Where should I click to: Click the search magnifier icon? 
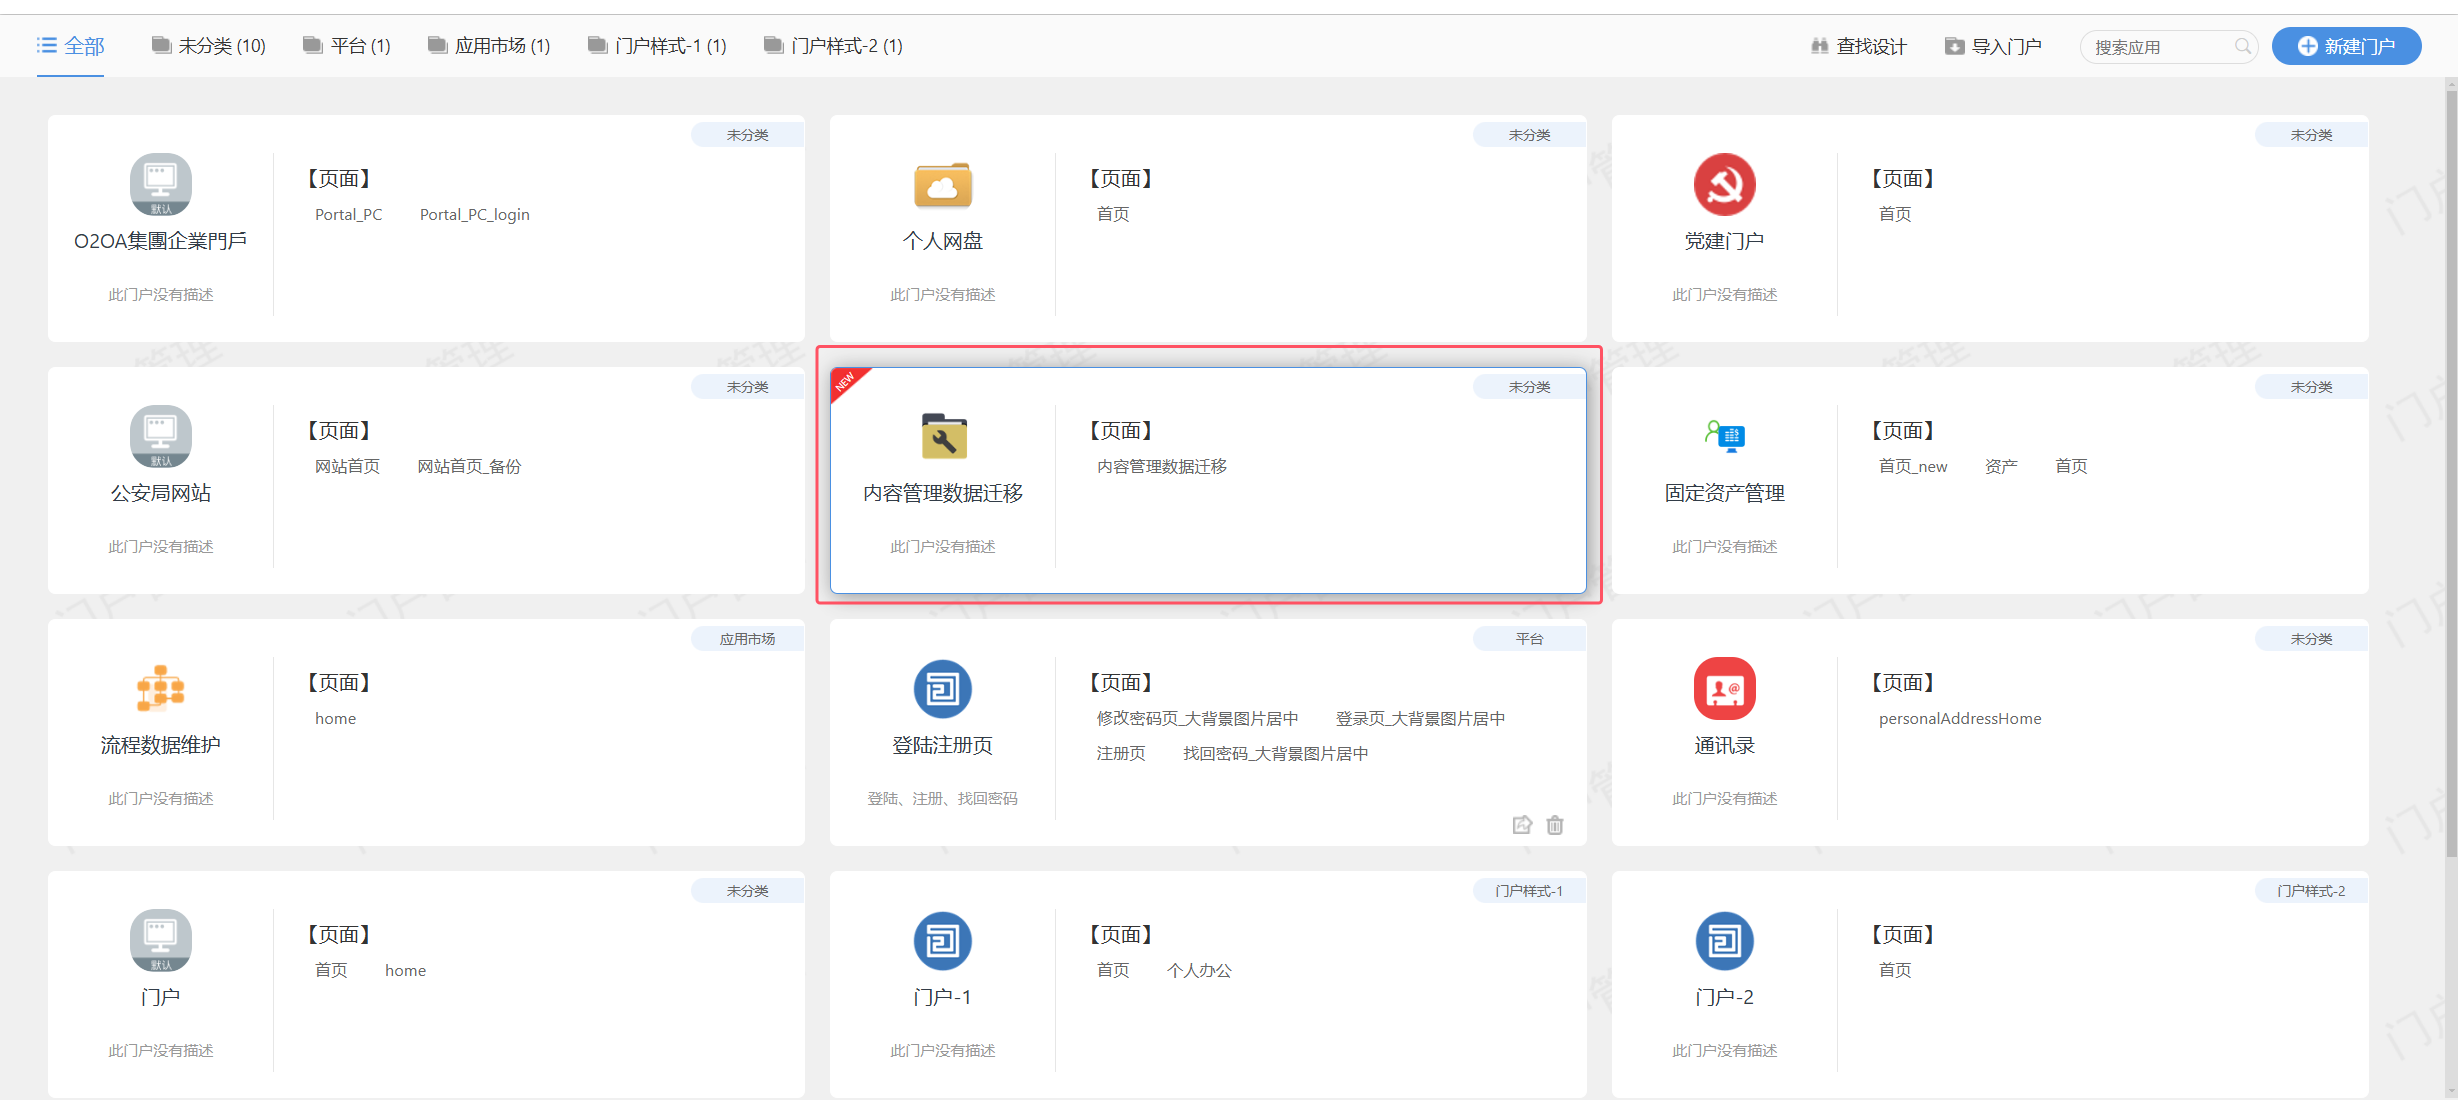(x=2243, y=47)
